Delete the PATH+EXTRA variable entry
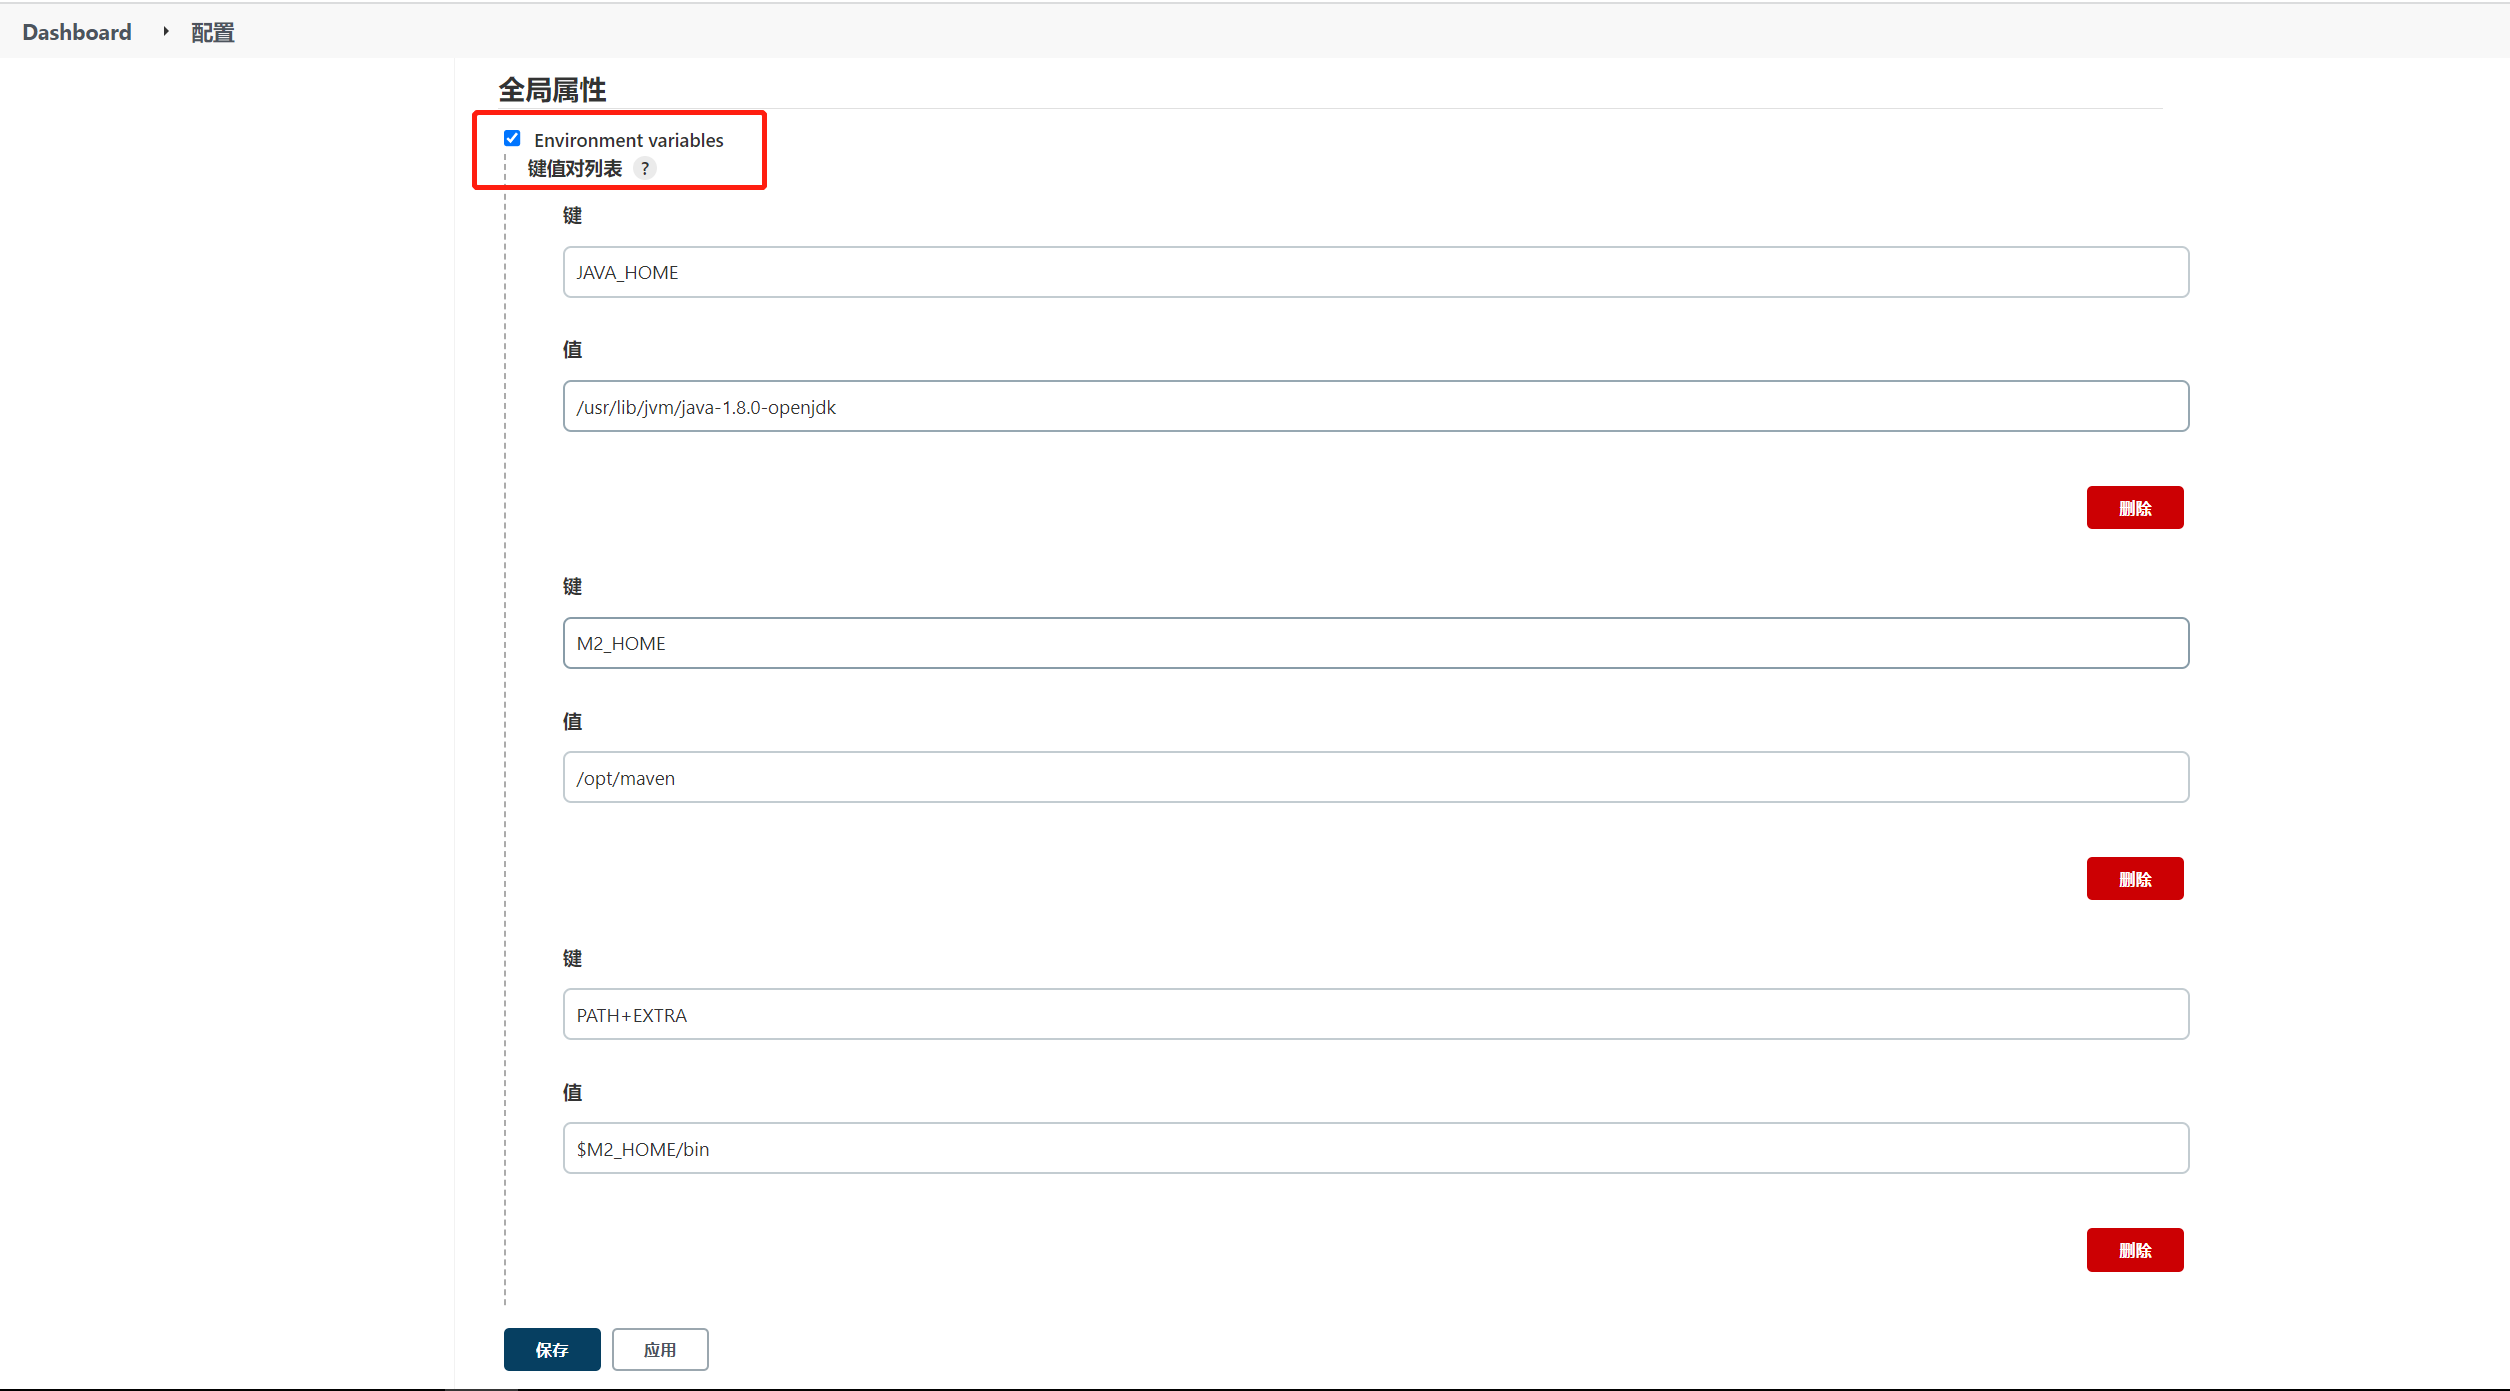The width and height of the screenshot is (2510, 1391). pos(2134,1250)
